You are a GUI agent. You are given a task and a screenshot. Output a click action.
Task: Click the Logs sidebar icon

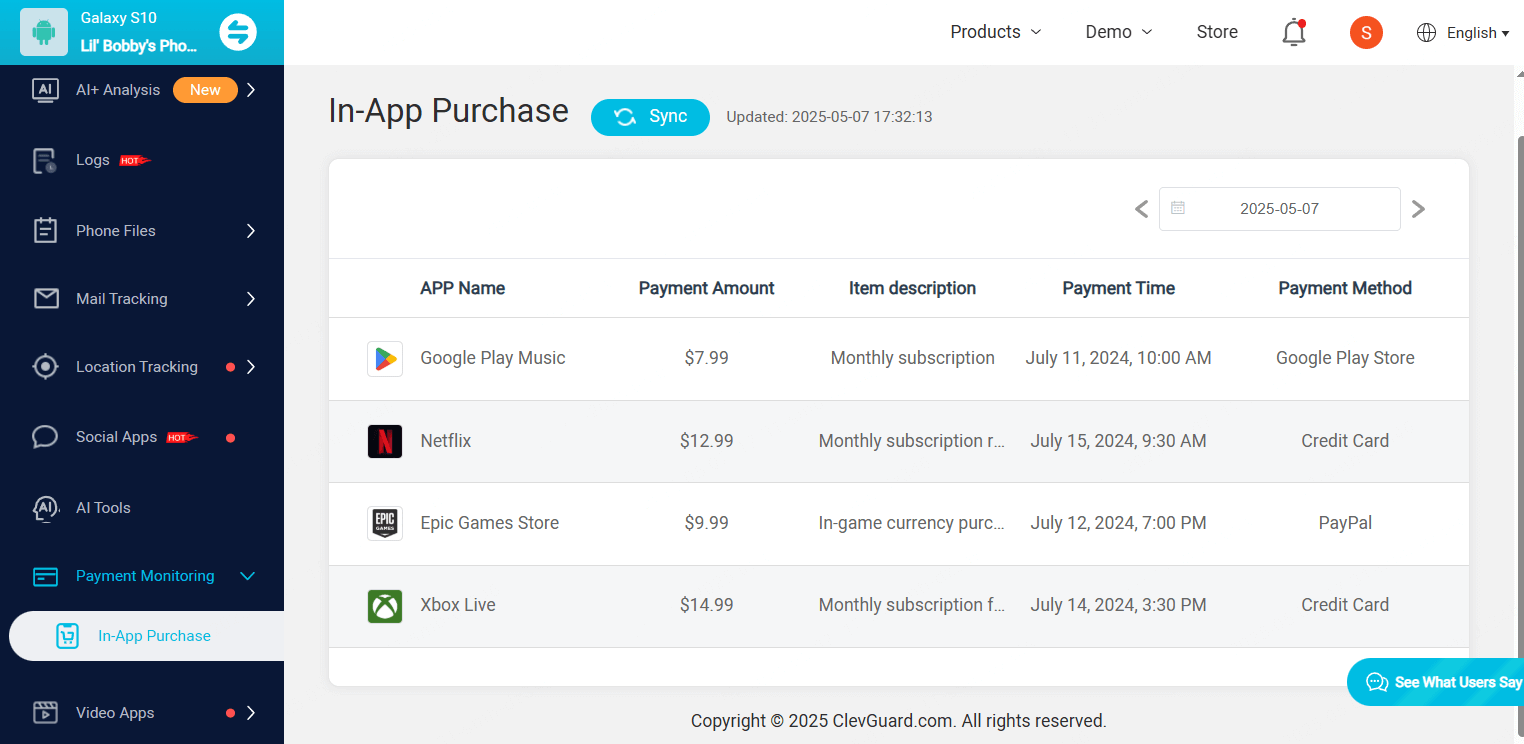pos(45,160)
